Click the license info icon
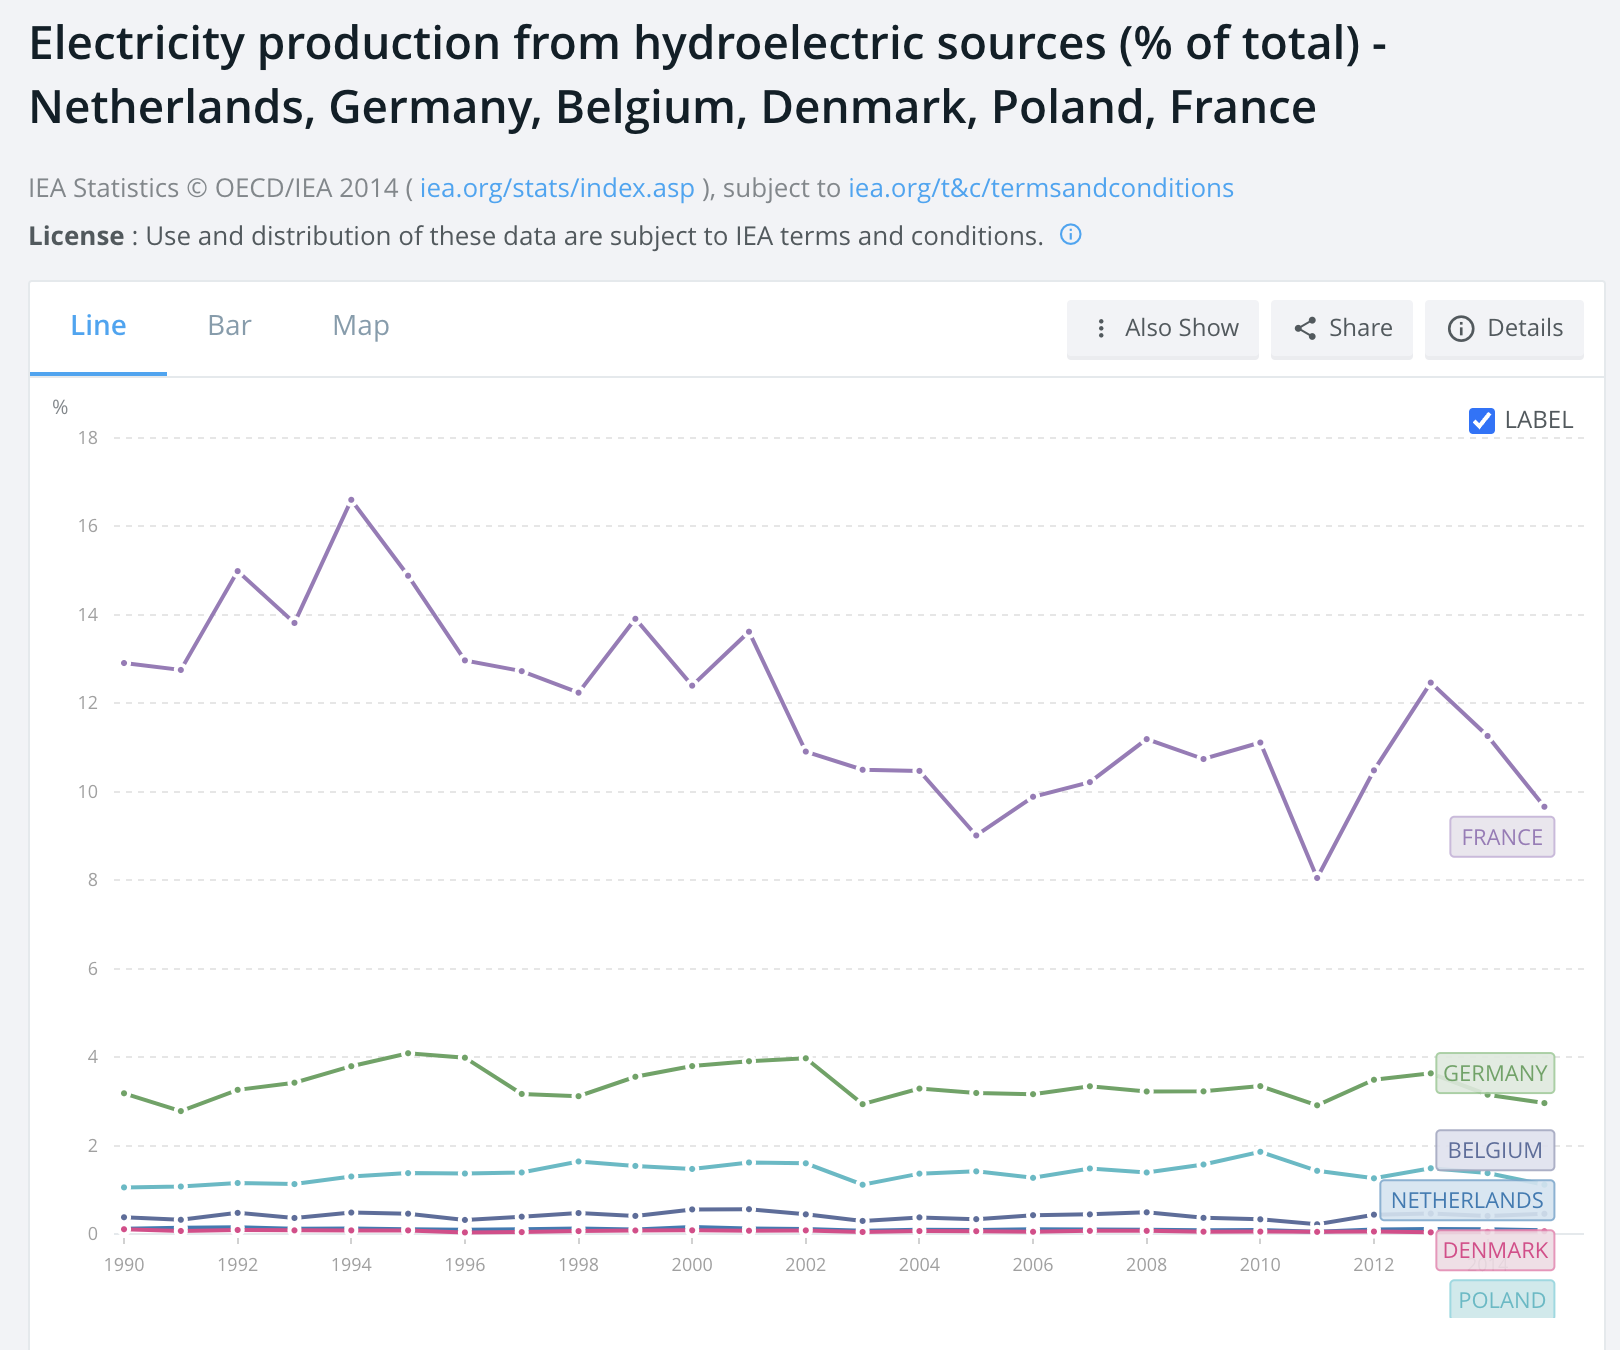The image size is (1620, 1350). pyautogui.click(x=1070, y=235)
